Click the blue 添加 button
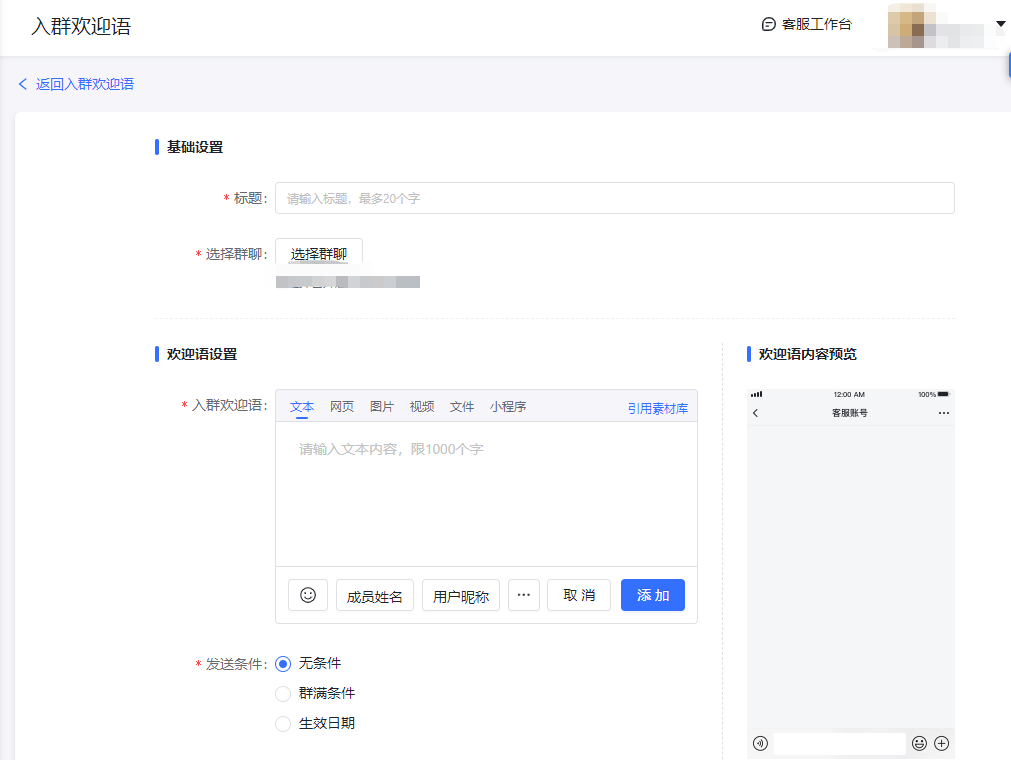Viewport: 1011px width, 760px height. pyautogui.click(x=652, y=595)
